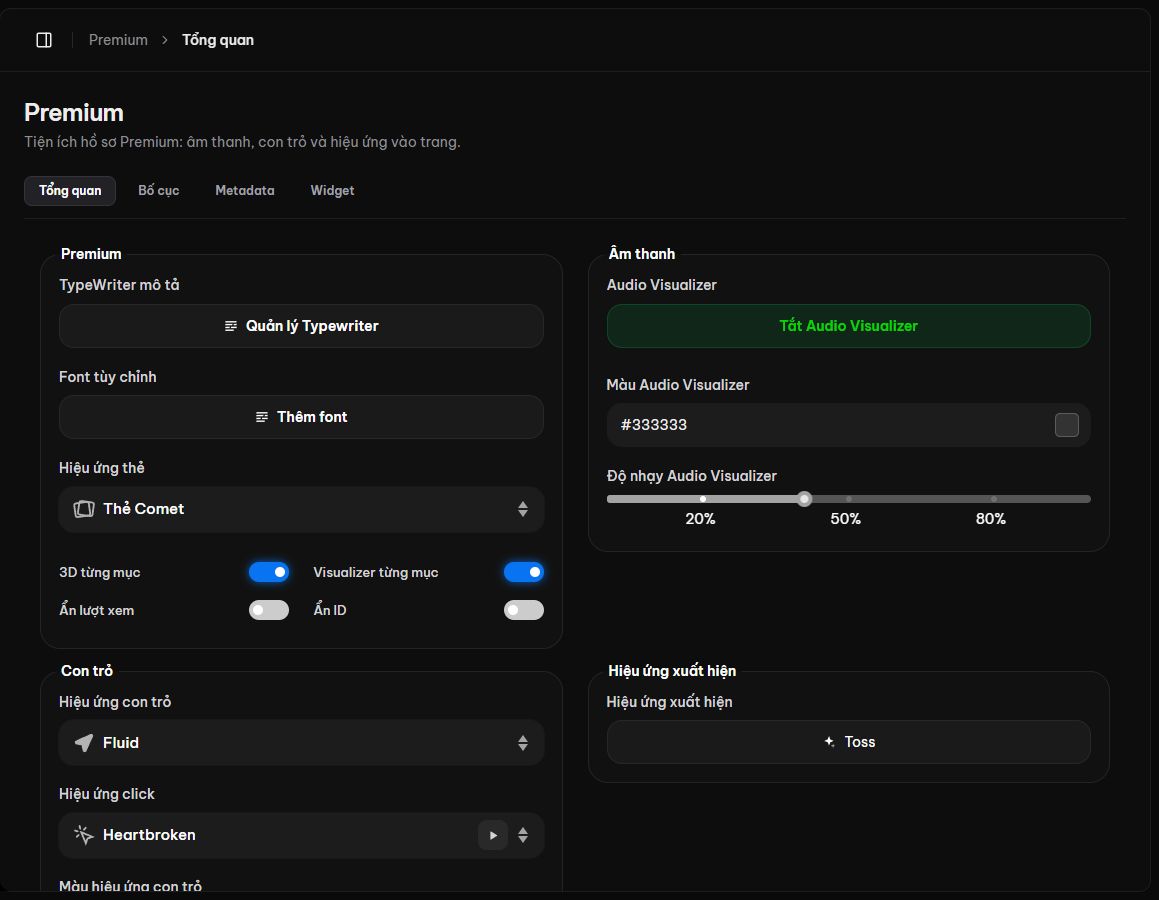Open the Audio Visualizer color swatch
Image resolution: width=1159 pixels, height=900 pixels.
pyautogui.click(x=1067, y=425)
